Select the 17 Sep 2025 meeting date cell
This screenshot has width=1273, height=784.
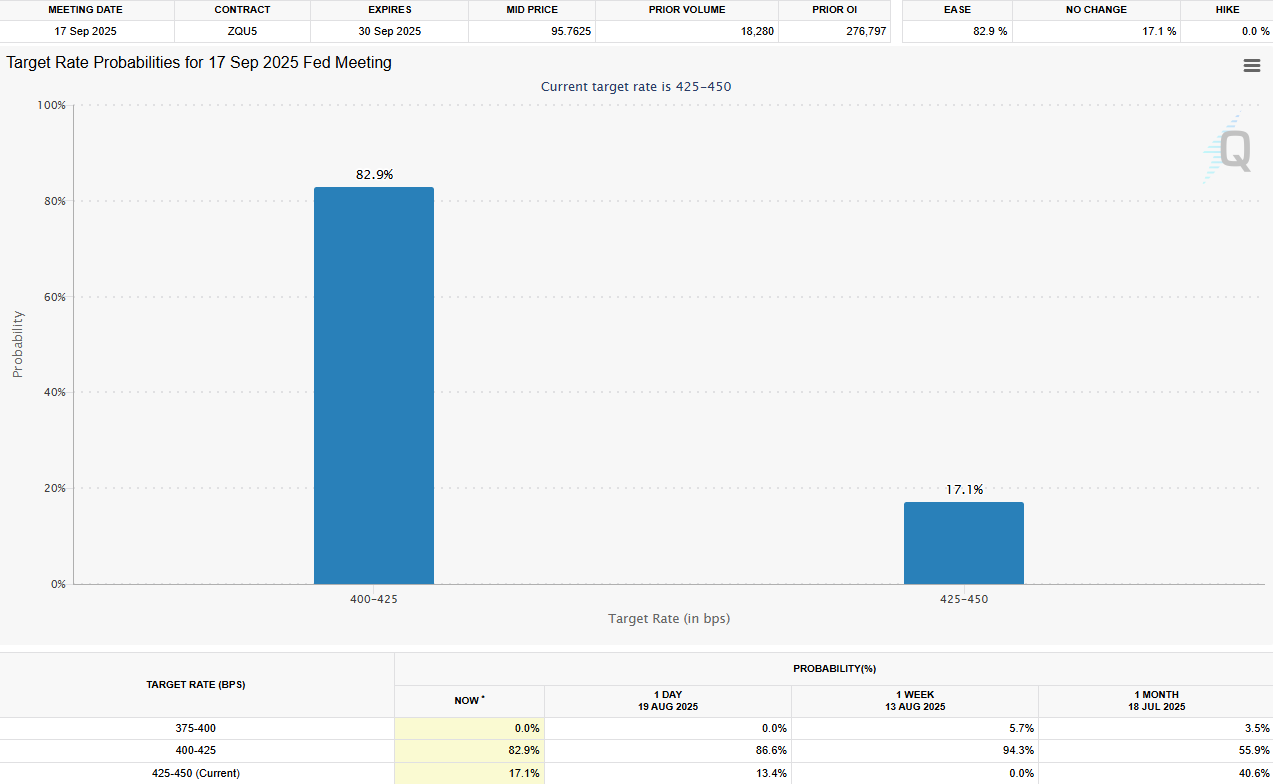86,31
